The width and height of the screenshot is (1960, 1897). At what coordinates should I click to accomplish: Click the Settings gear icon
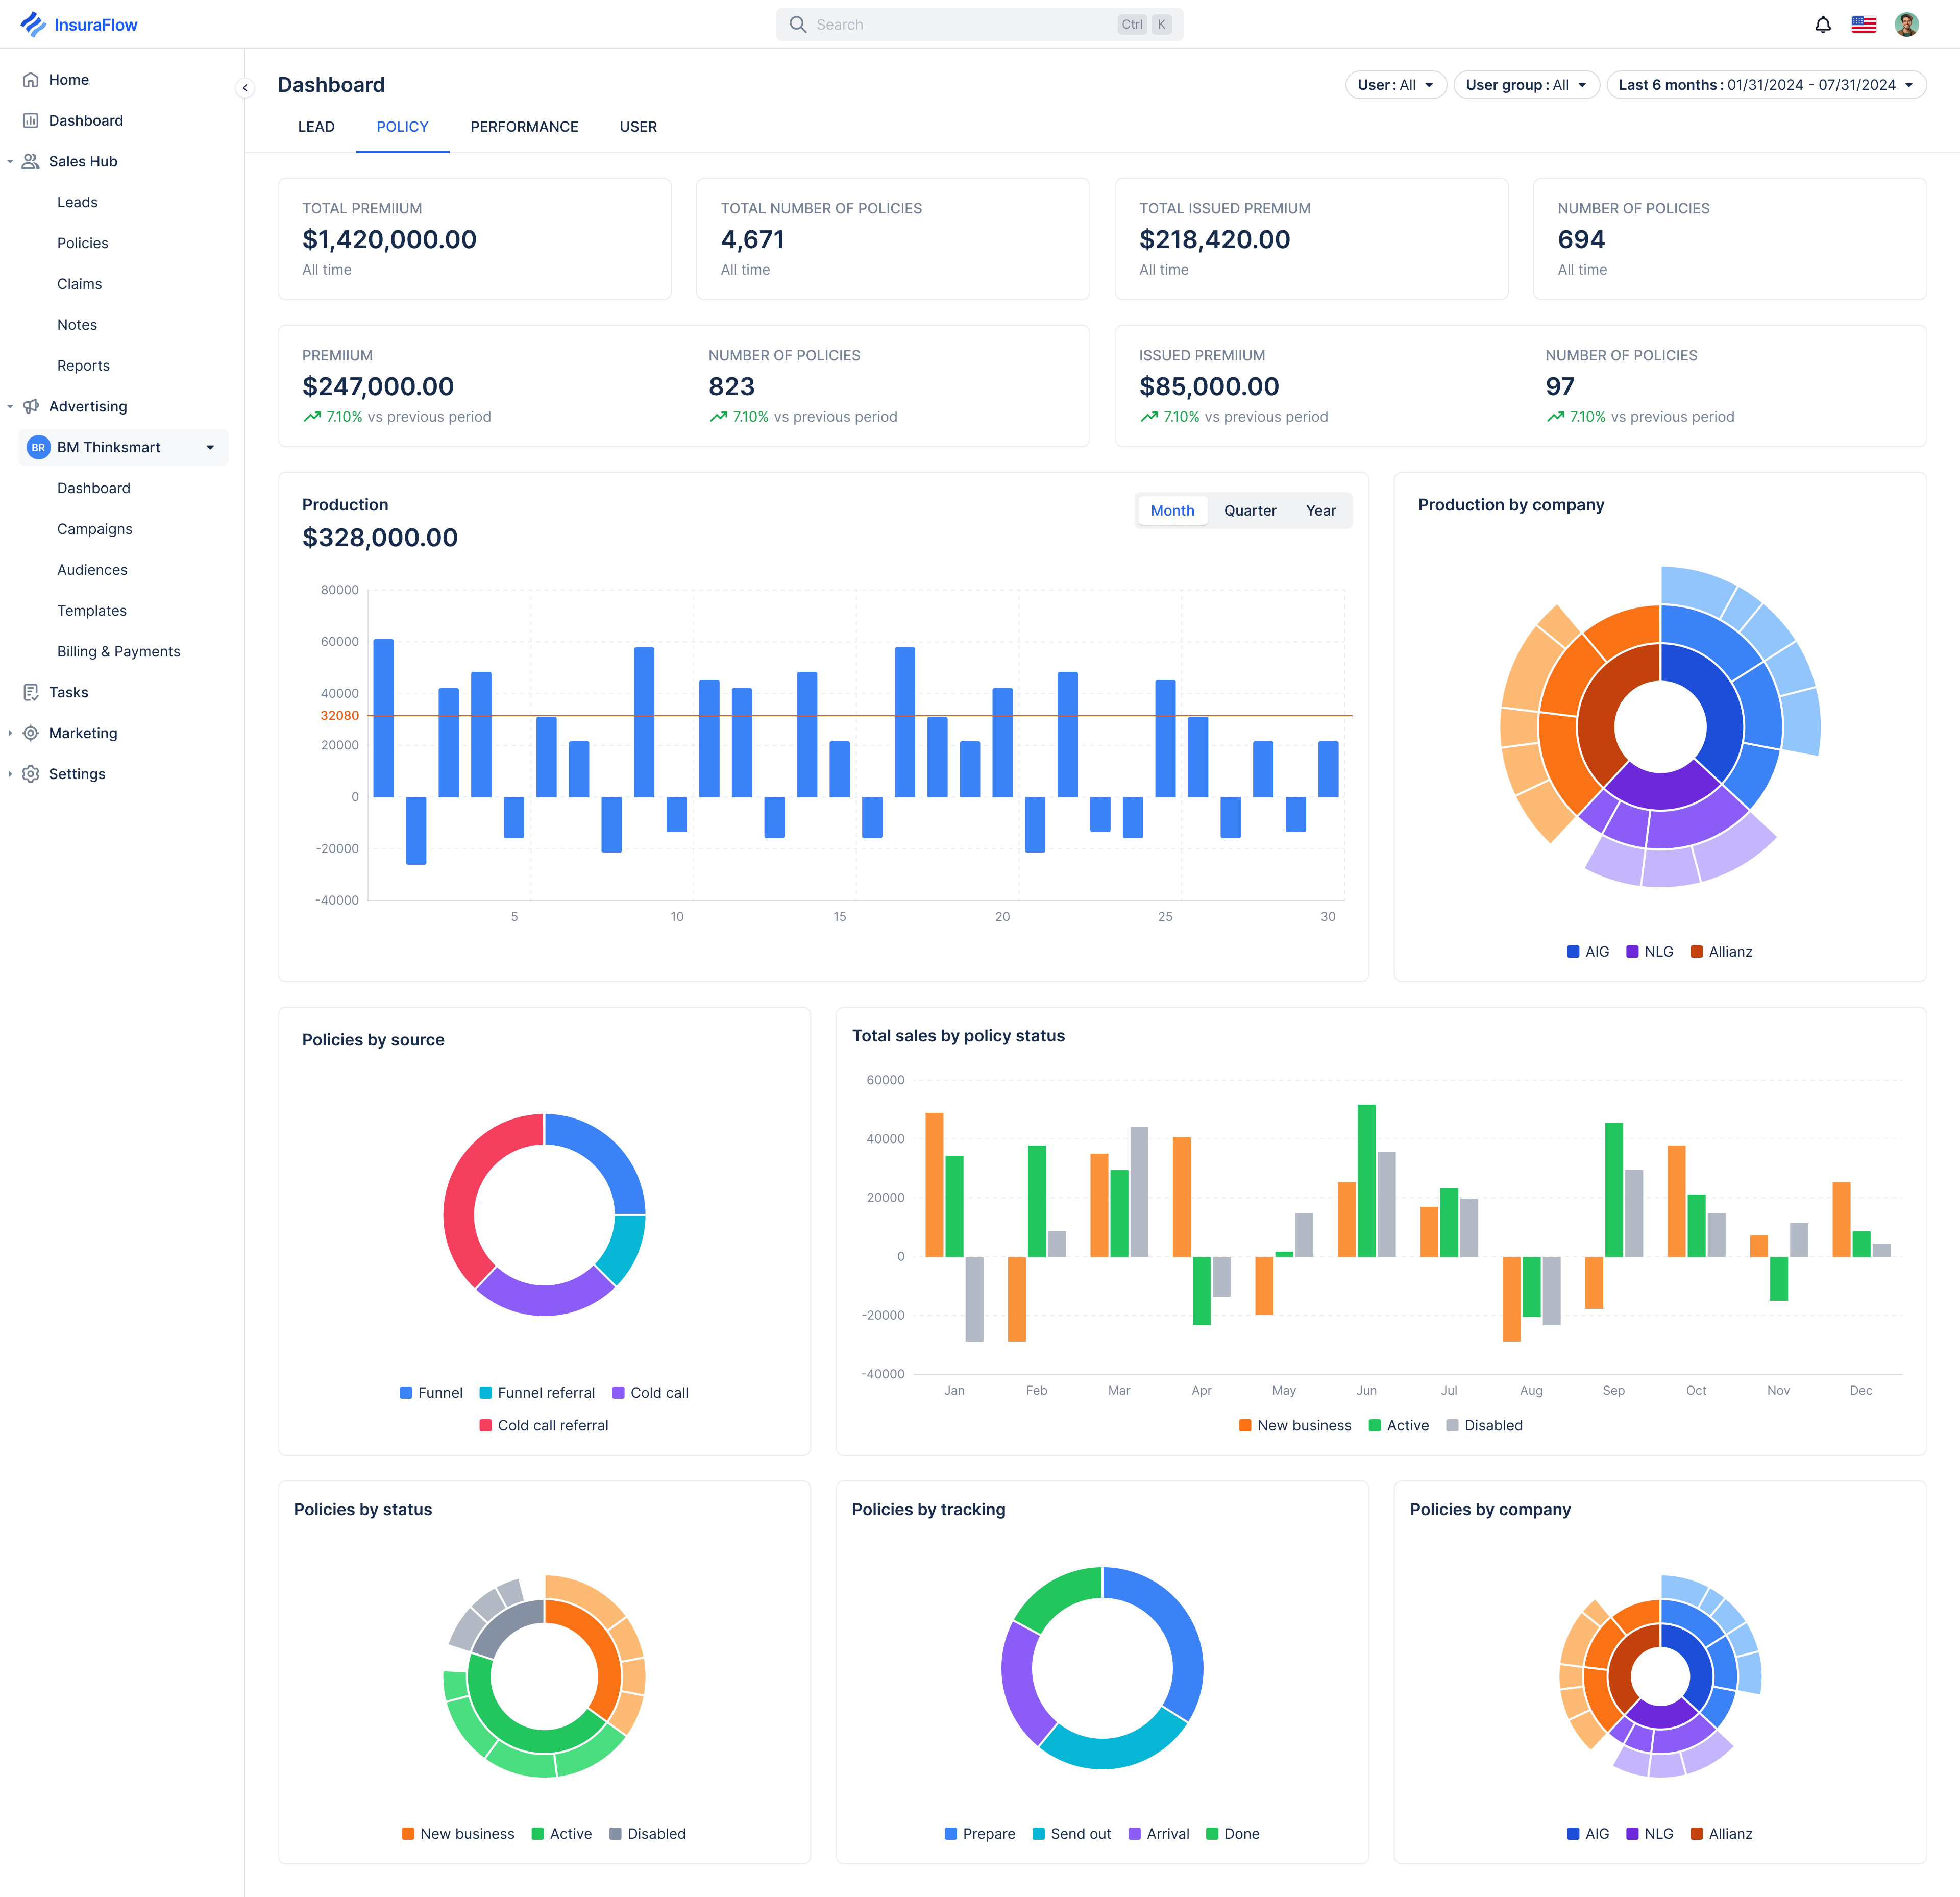(31, 774)
